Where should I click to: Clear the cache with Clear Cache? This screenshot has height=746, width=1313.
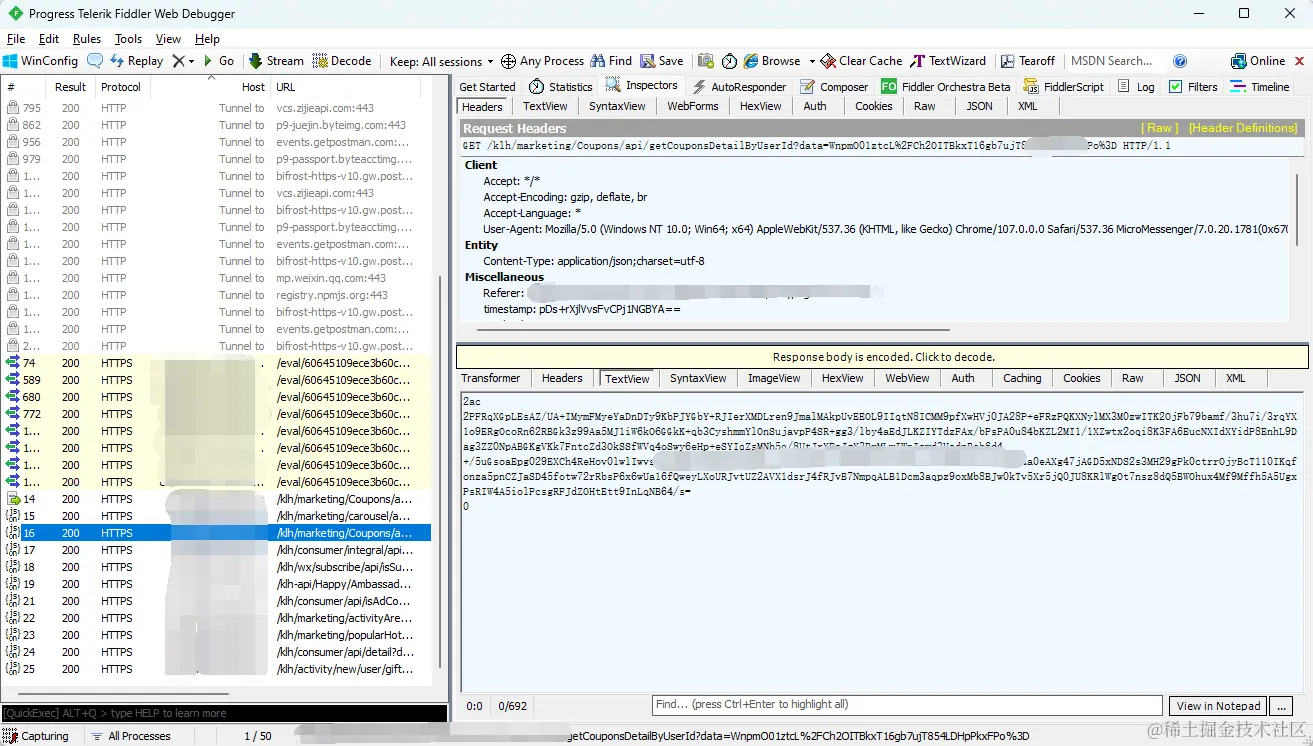pos(861,61)
